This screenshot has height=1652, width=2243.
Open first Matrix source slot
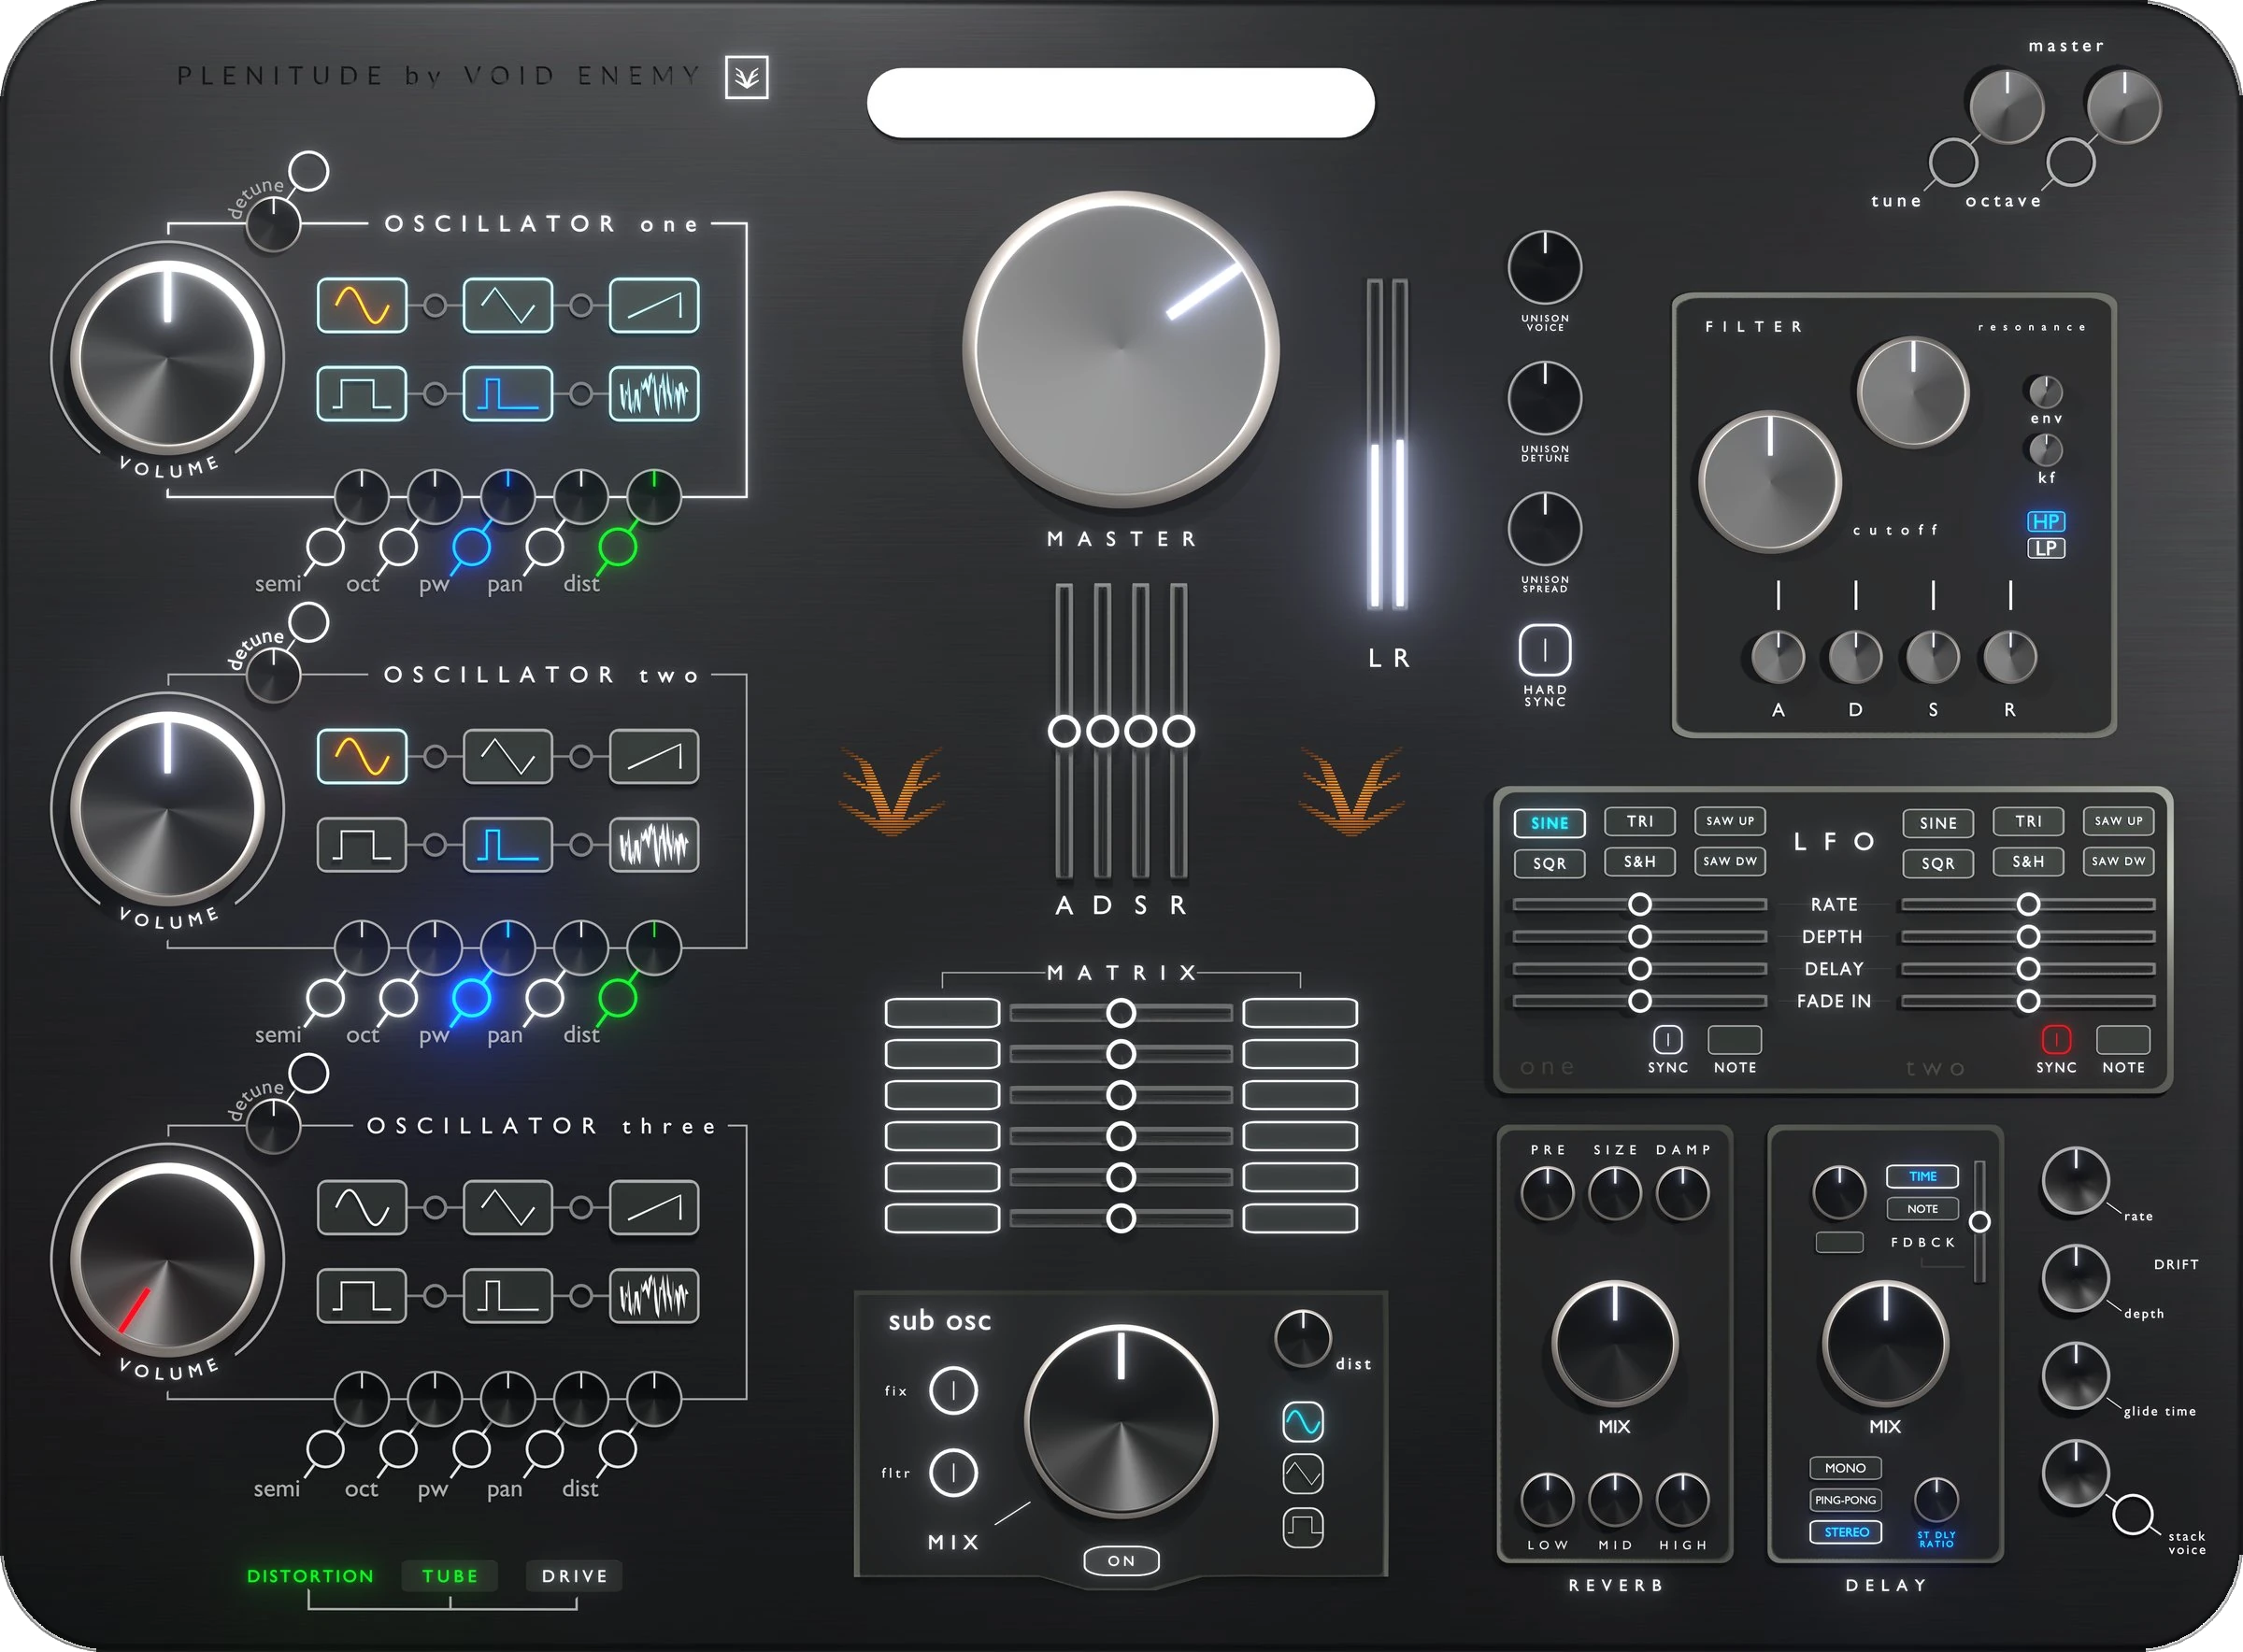[x=942, y=1013]
